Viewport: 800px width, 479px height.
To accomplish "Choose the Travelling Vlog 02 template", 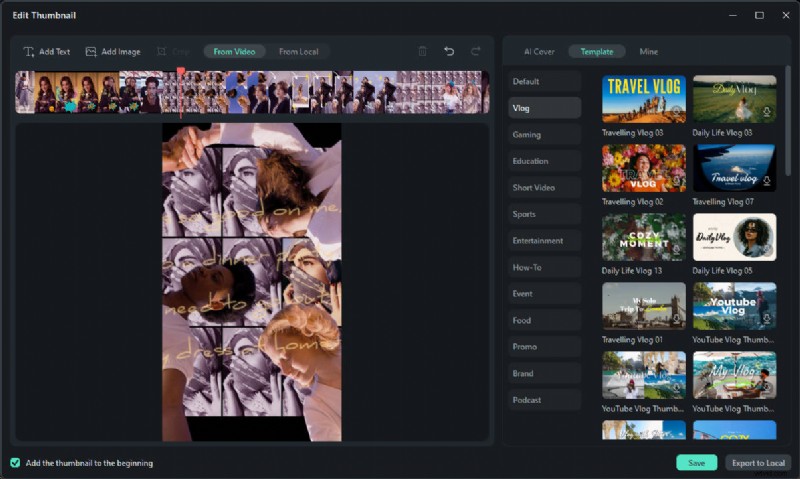I will [x=644, y=168].
